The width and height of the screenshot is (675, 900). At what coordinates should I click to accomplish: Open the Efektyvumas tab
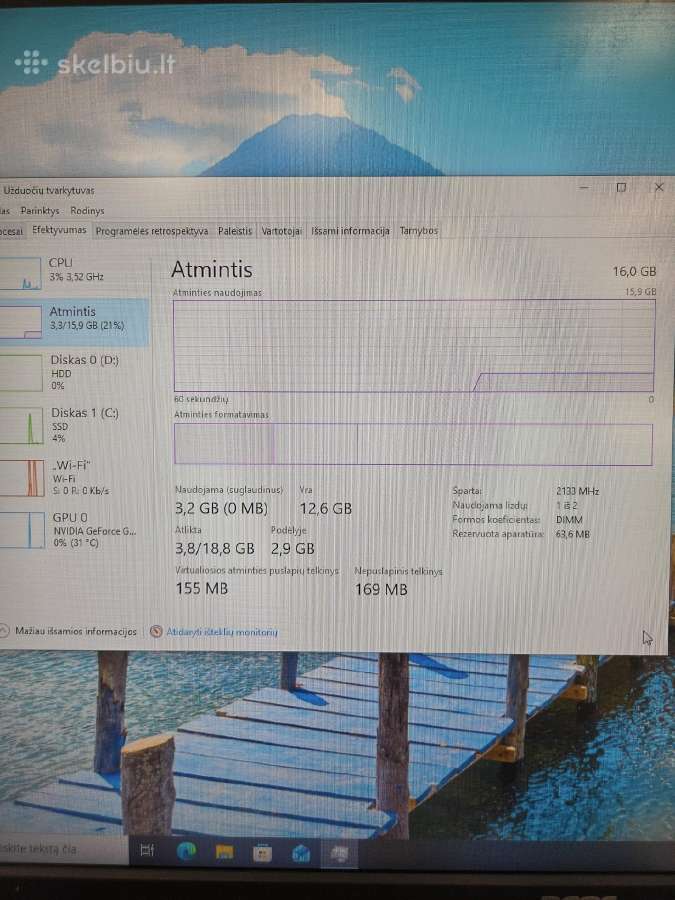click(59, 230)
